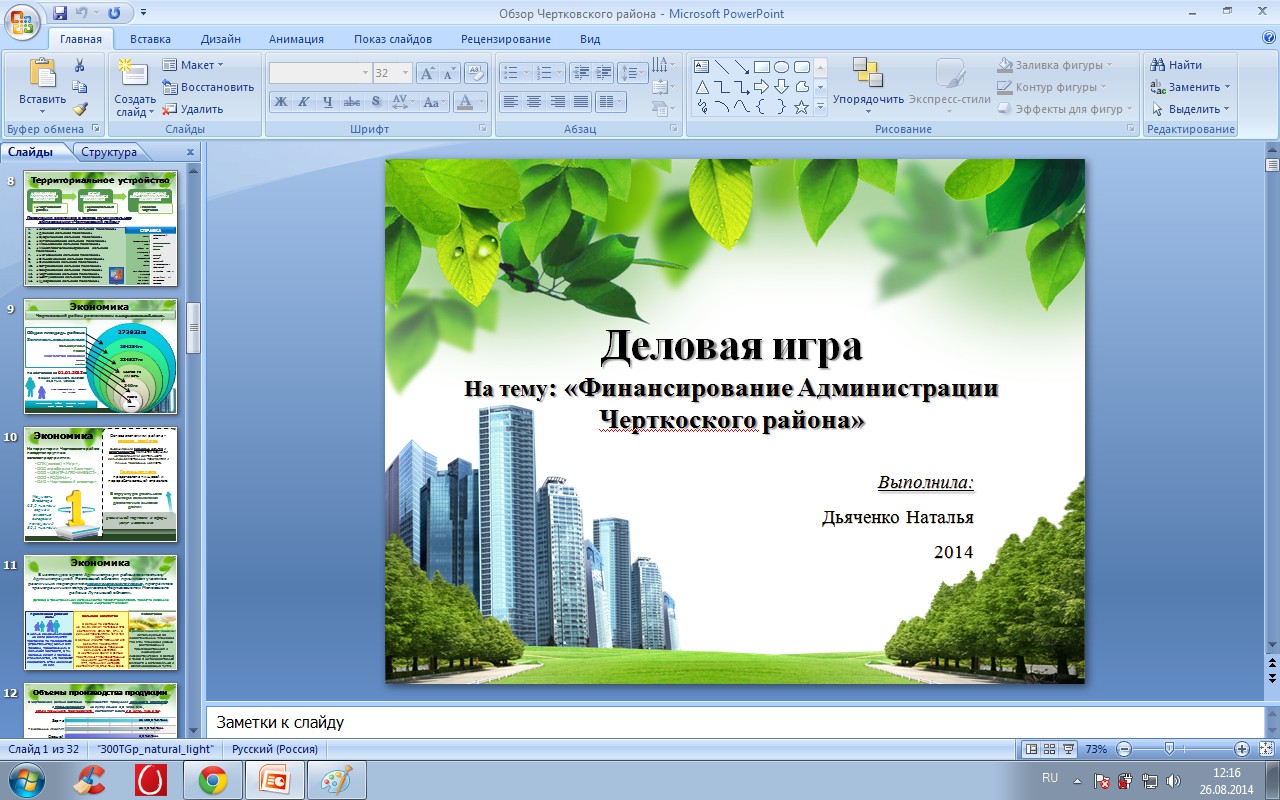1280x800 pixels.
Task: Click the Cut scissors icon
Action: point(80,65)
